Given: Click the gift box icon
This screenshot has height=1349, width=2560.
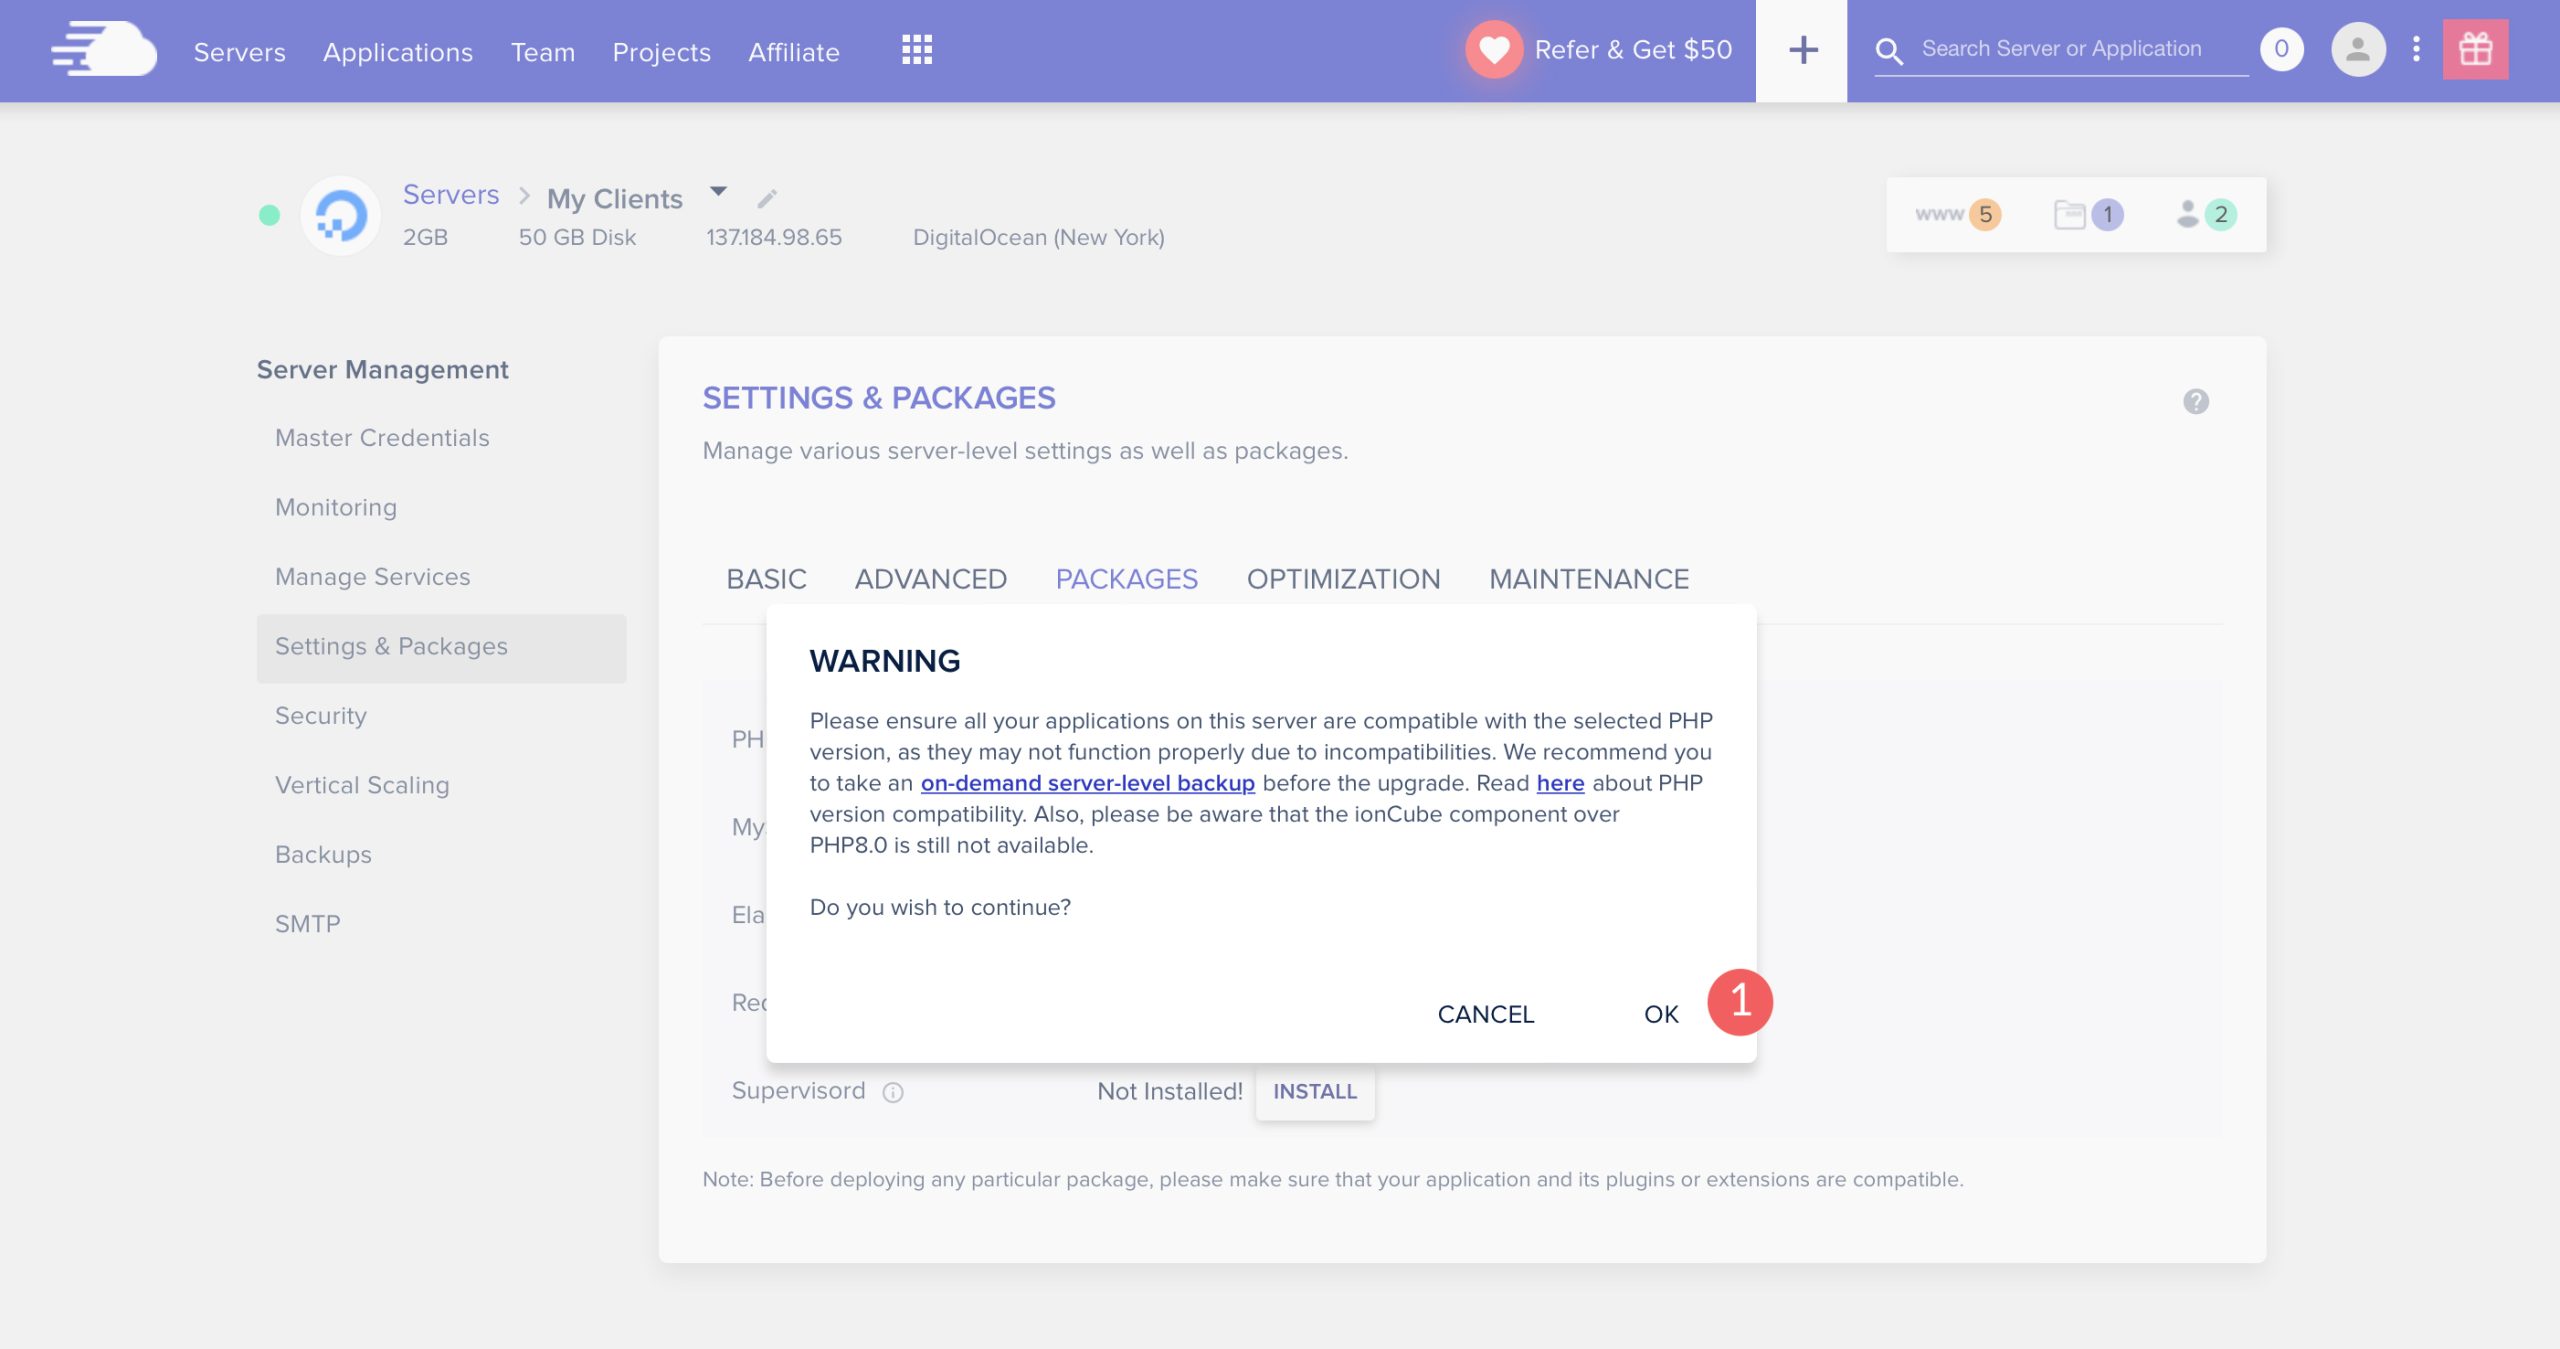Looking at the screenshot, I should coord(2475,49).
